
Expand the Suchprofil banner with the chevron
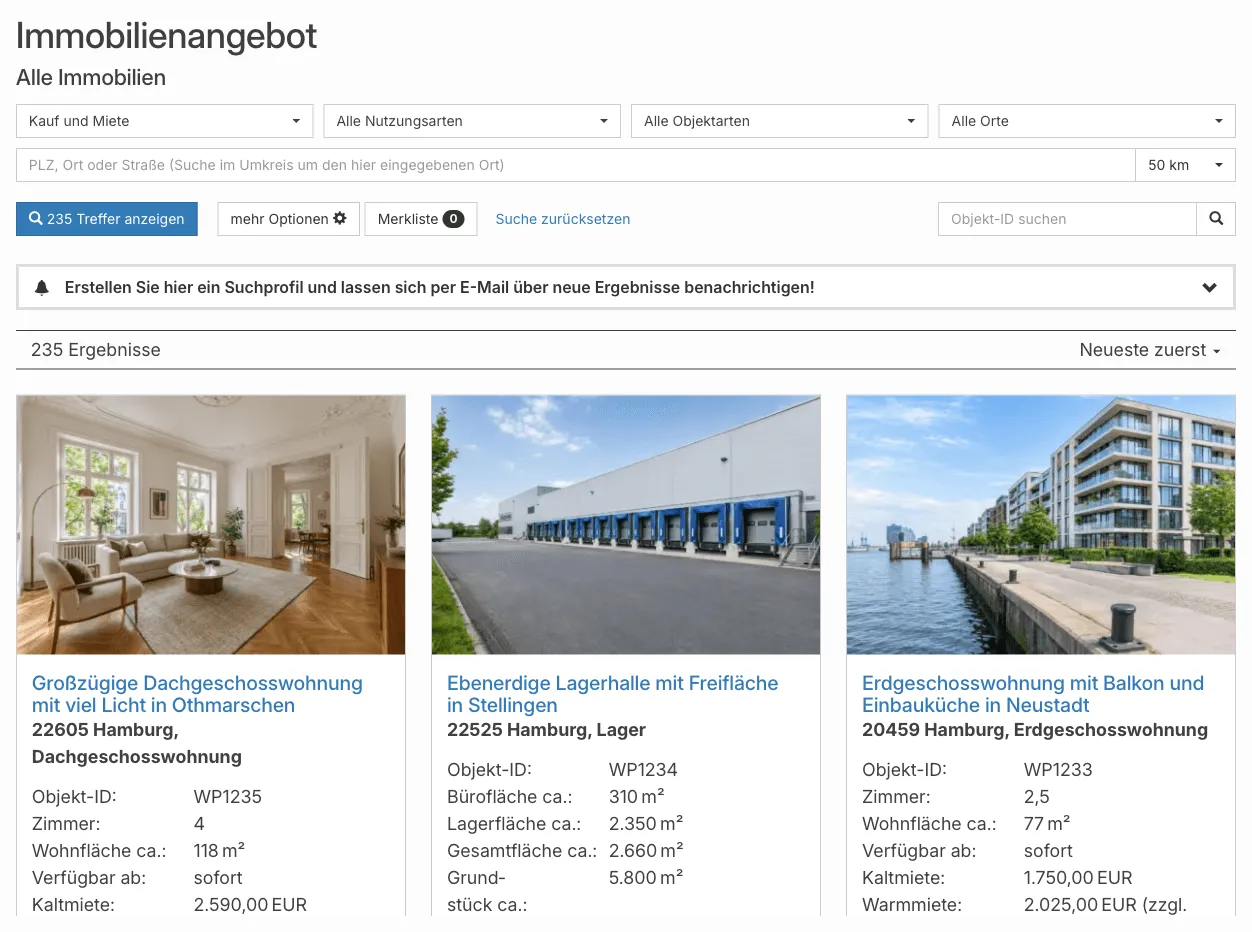1209,288
